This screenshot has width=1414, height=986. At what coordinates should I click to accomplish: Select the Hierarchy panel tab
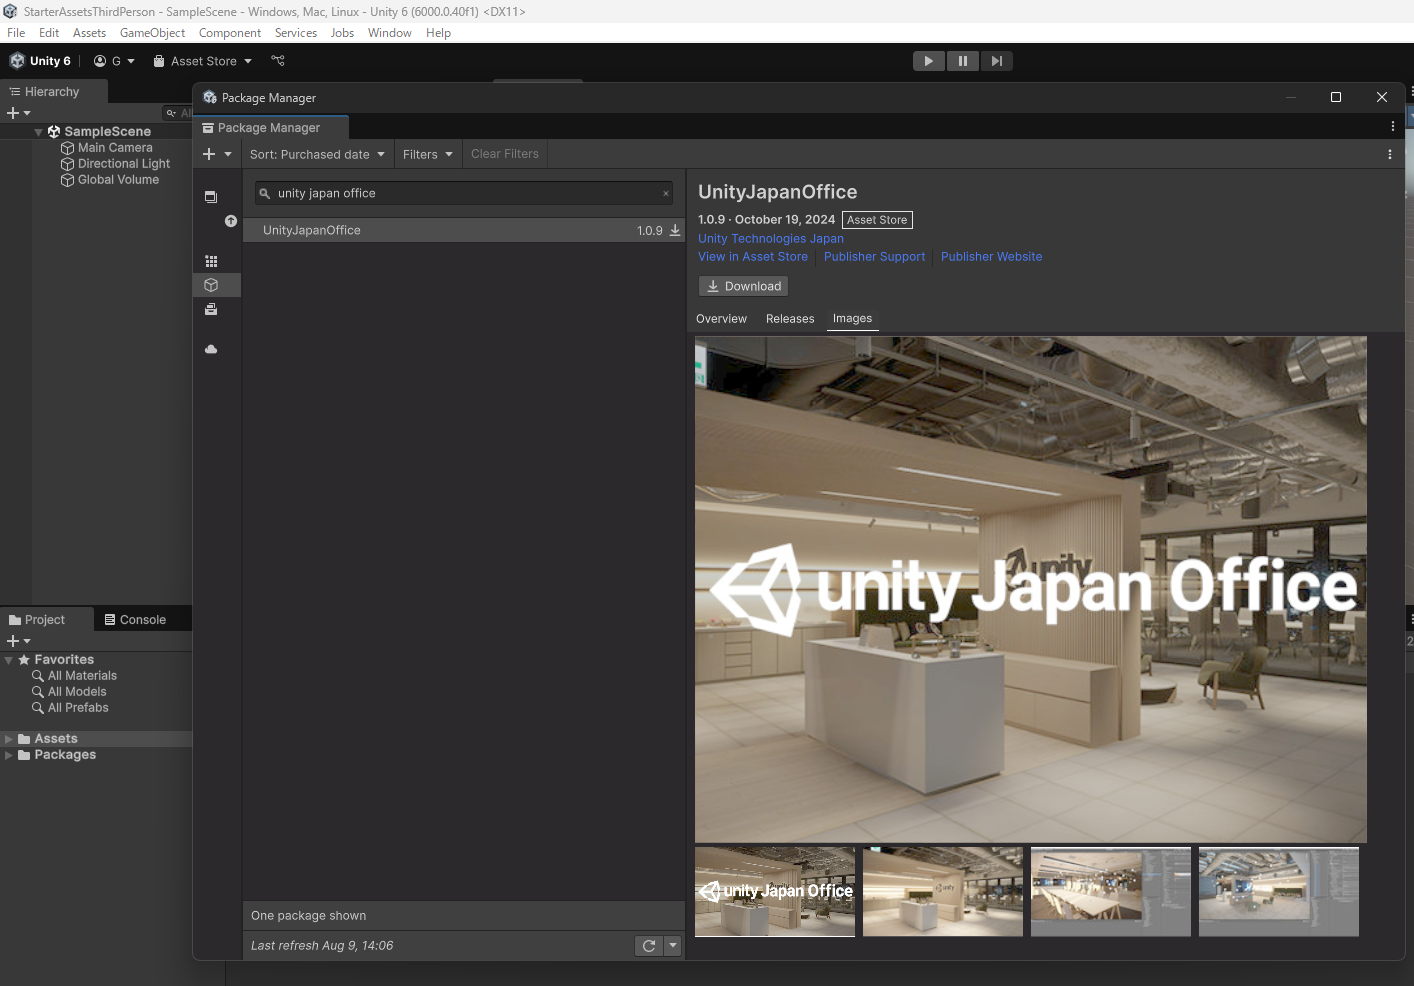pyautogui.click(x=52, y=92)
